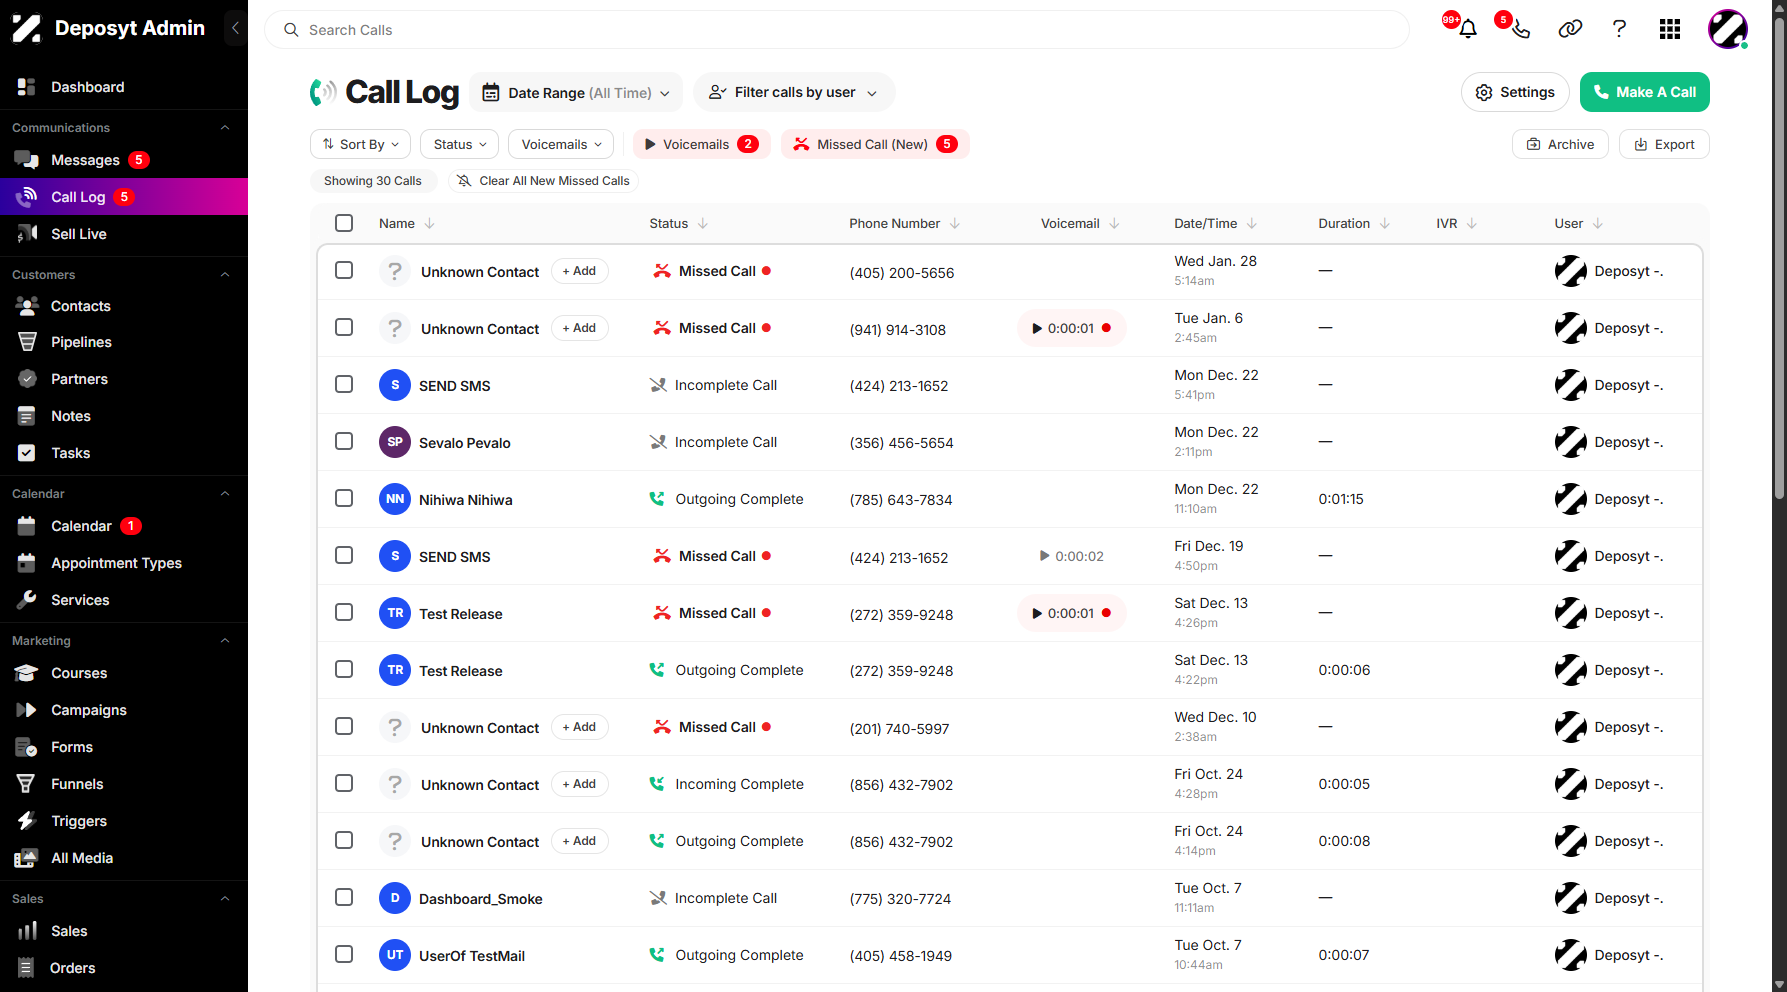1787x992 pixels.
Task: Open Filter calls by user dropdown
Action: pos(794,92)
